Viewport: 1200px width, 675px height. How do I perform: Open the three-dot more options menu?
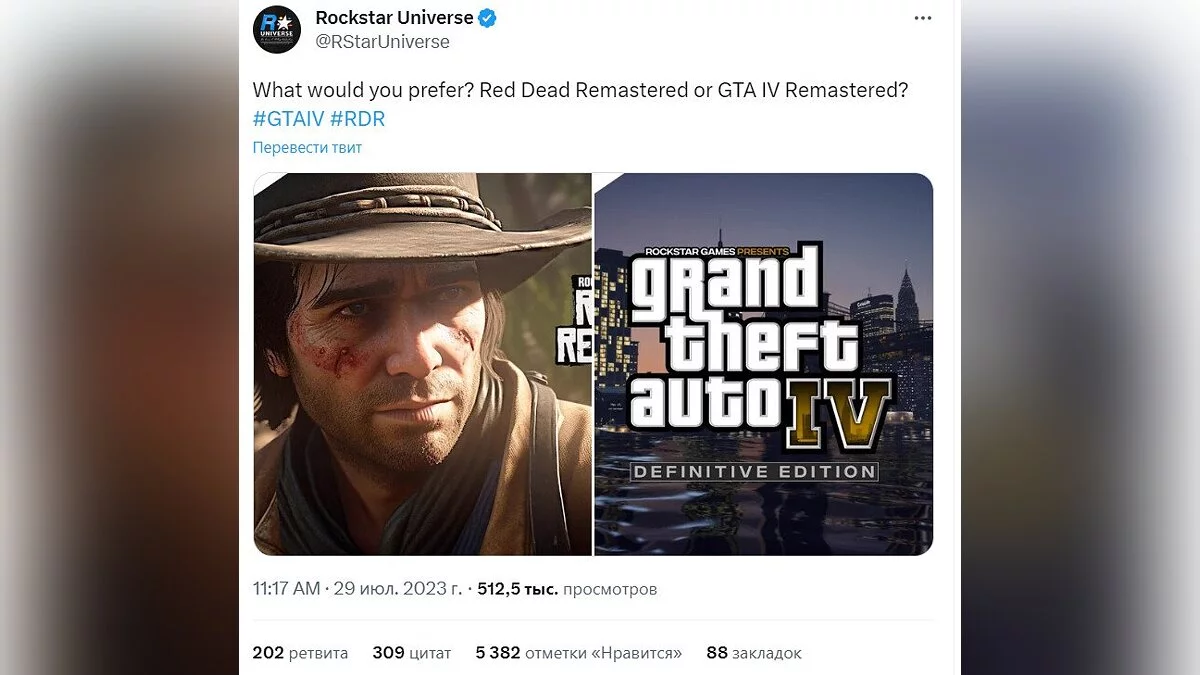coord(925,18)
